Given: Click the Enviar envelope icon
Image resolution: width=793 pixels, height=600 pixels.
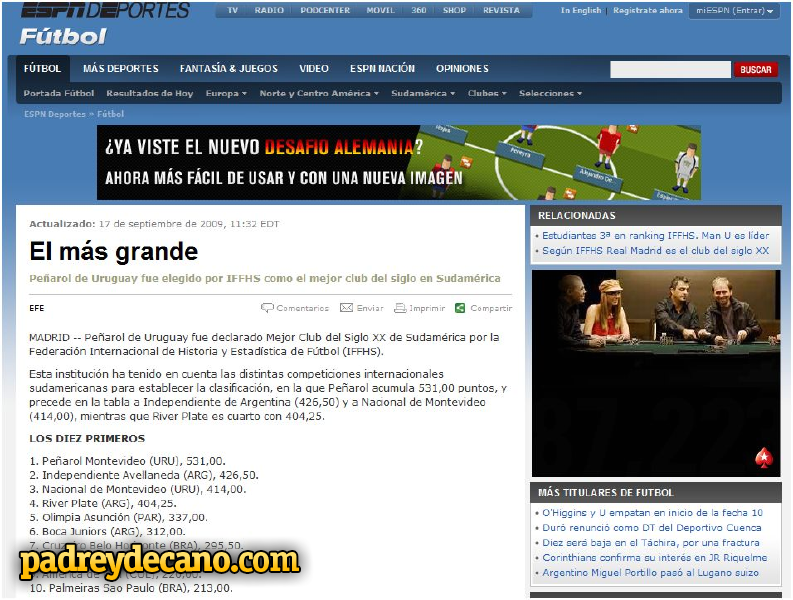Looking at the screenshot, I should pyautogui.click(x=346, y=308).
